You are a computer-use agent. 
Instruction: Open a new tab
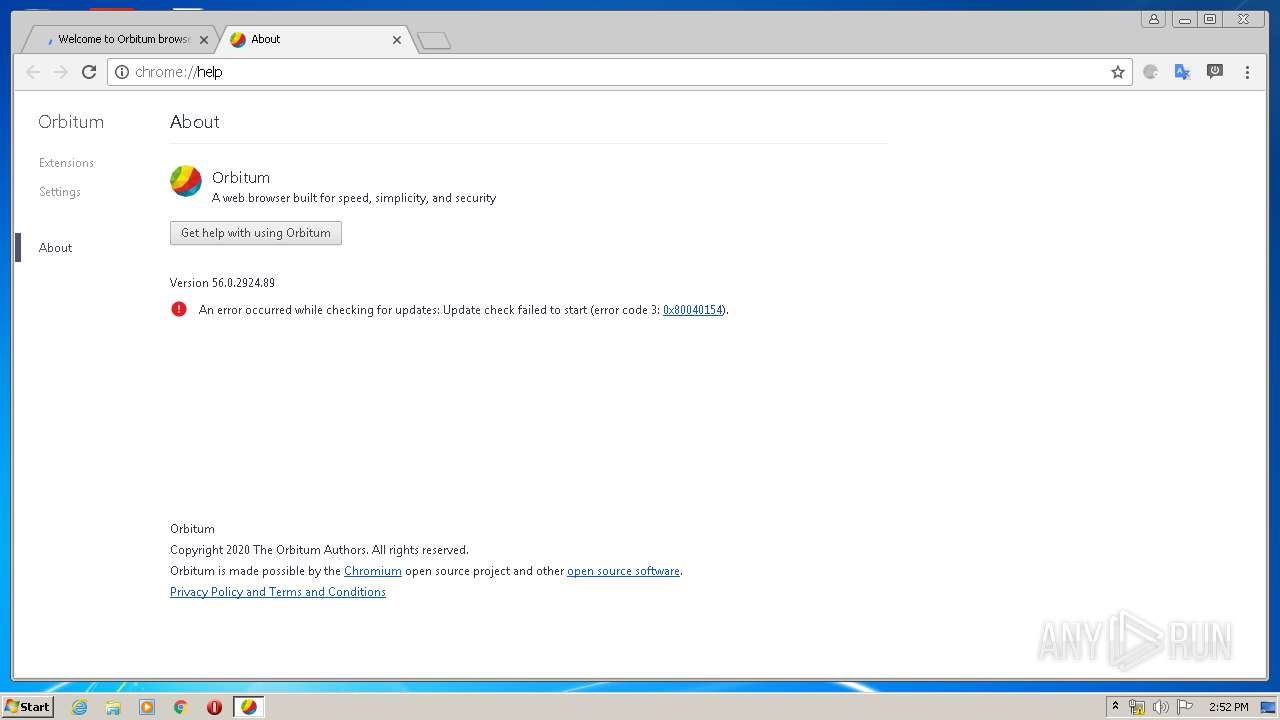(x=434, y=40)
